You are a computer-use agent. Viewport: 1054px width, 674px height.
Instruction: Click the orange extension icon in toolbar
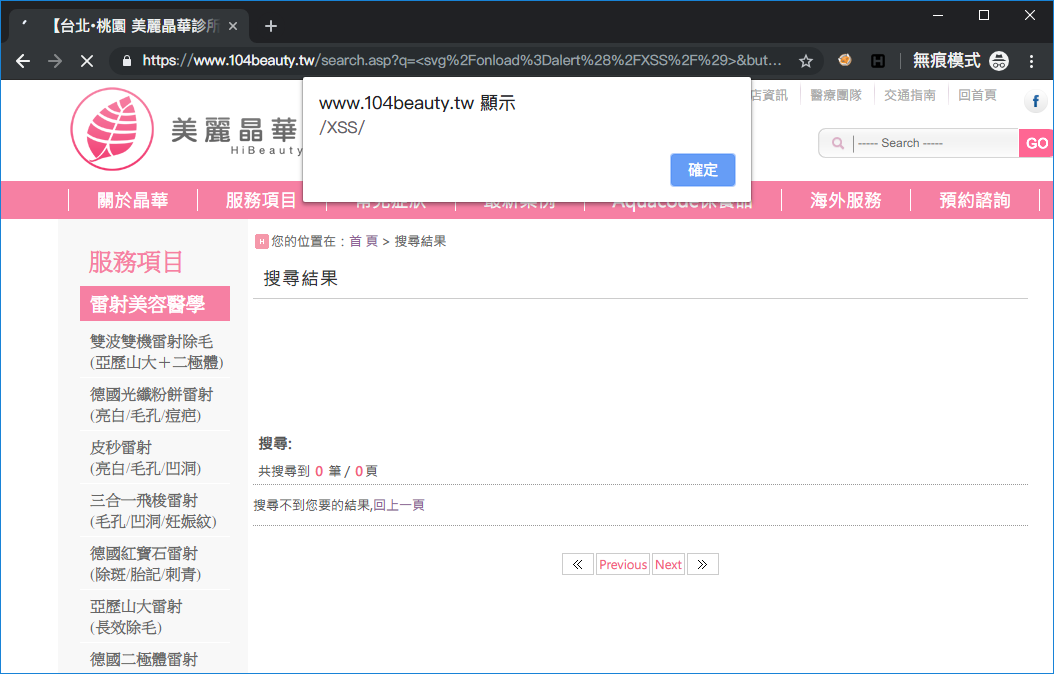(x=845, y=60)
